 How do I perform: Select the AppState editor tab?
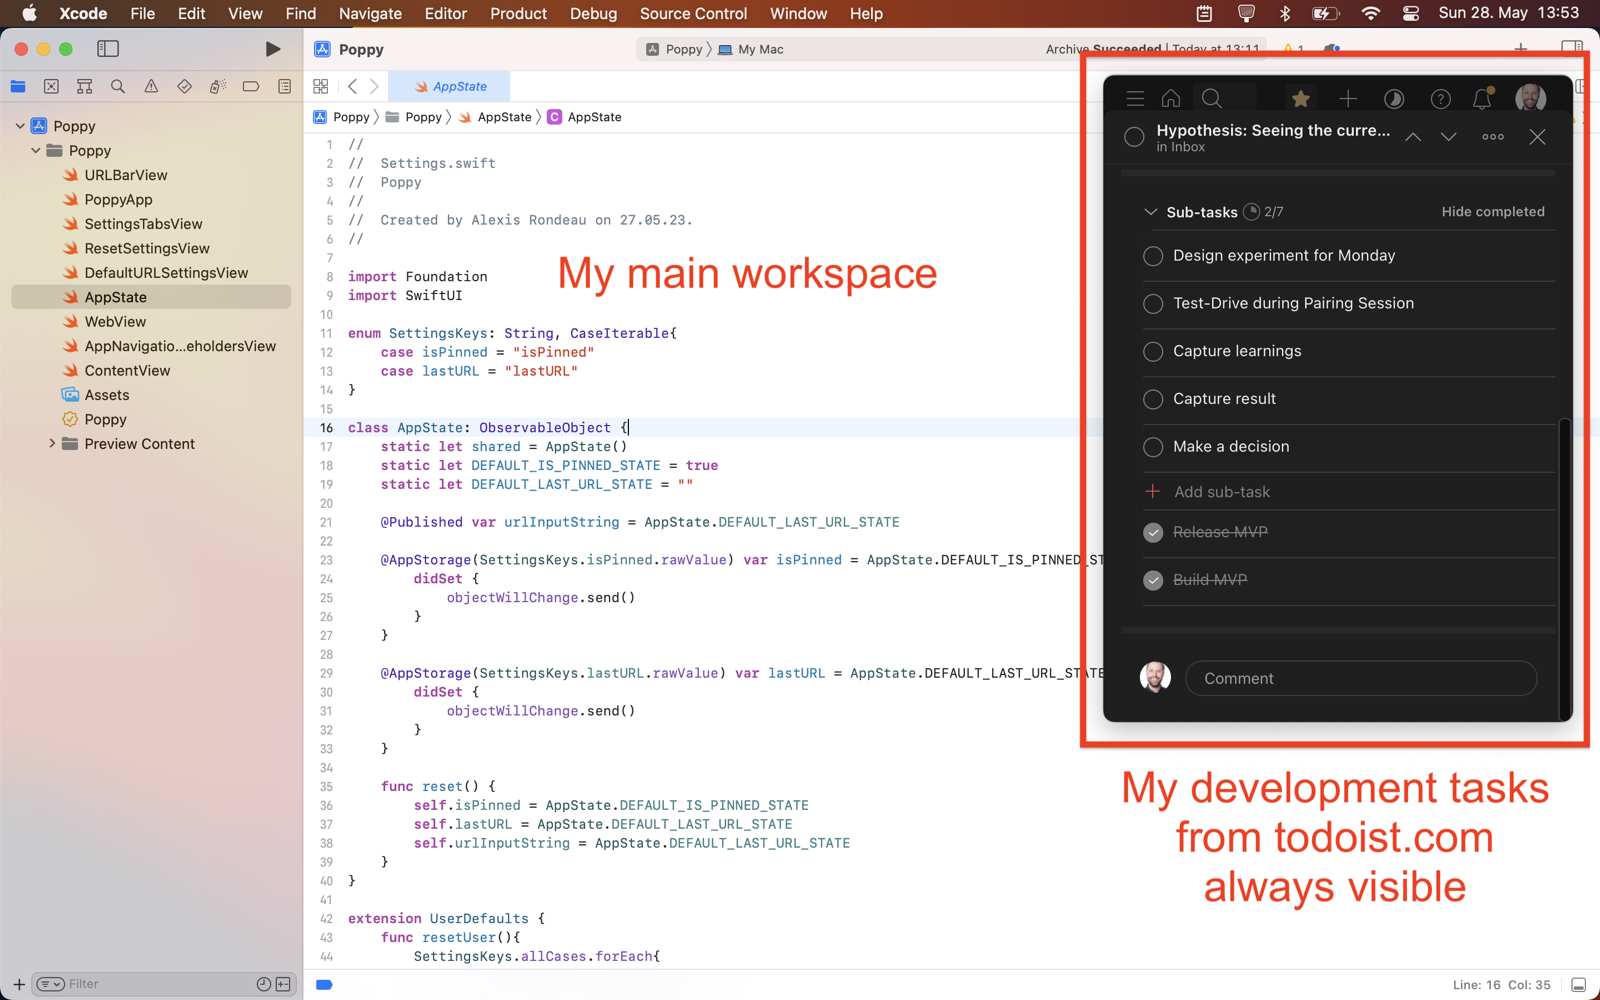[449, 87]
